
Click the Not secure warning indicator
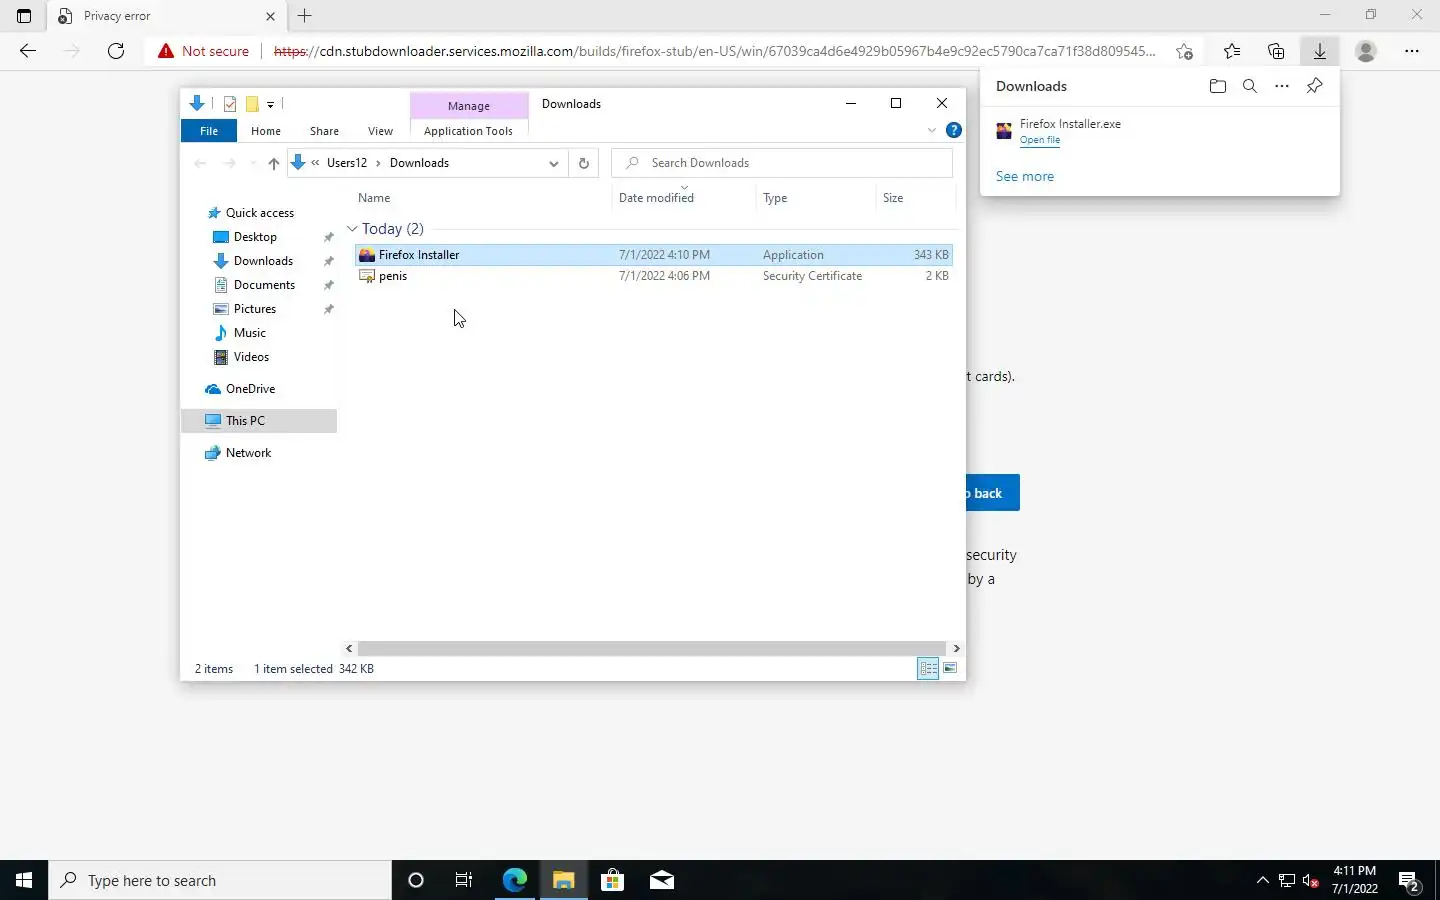tap(203, 51)
